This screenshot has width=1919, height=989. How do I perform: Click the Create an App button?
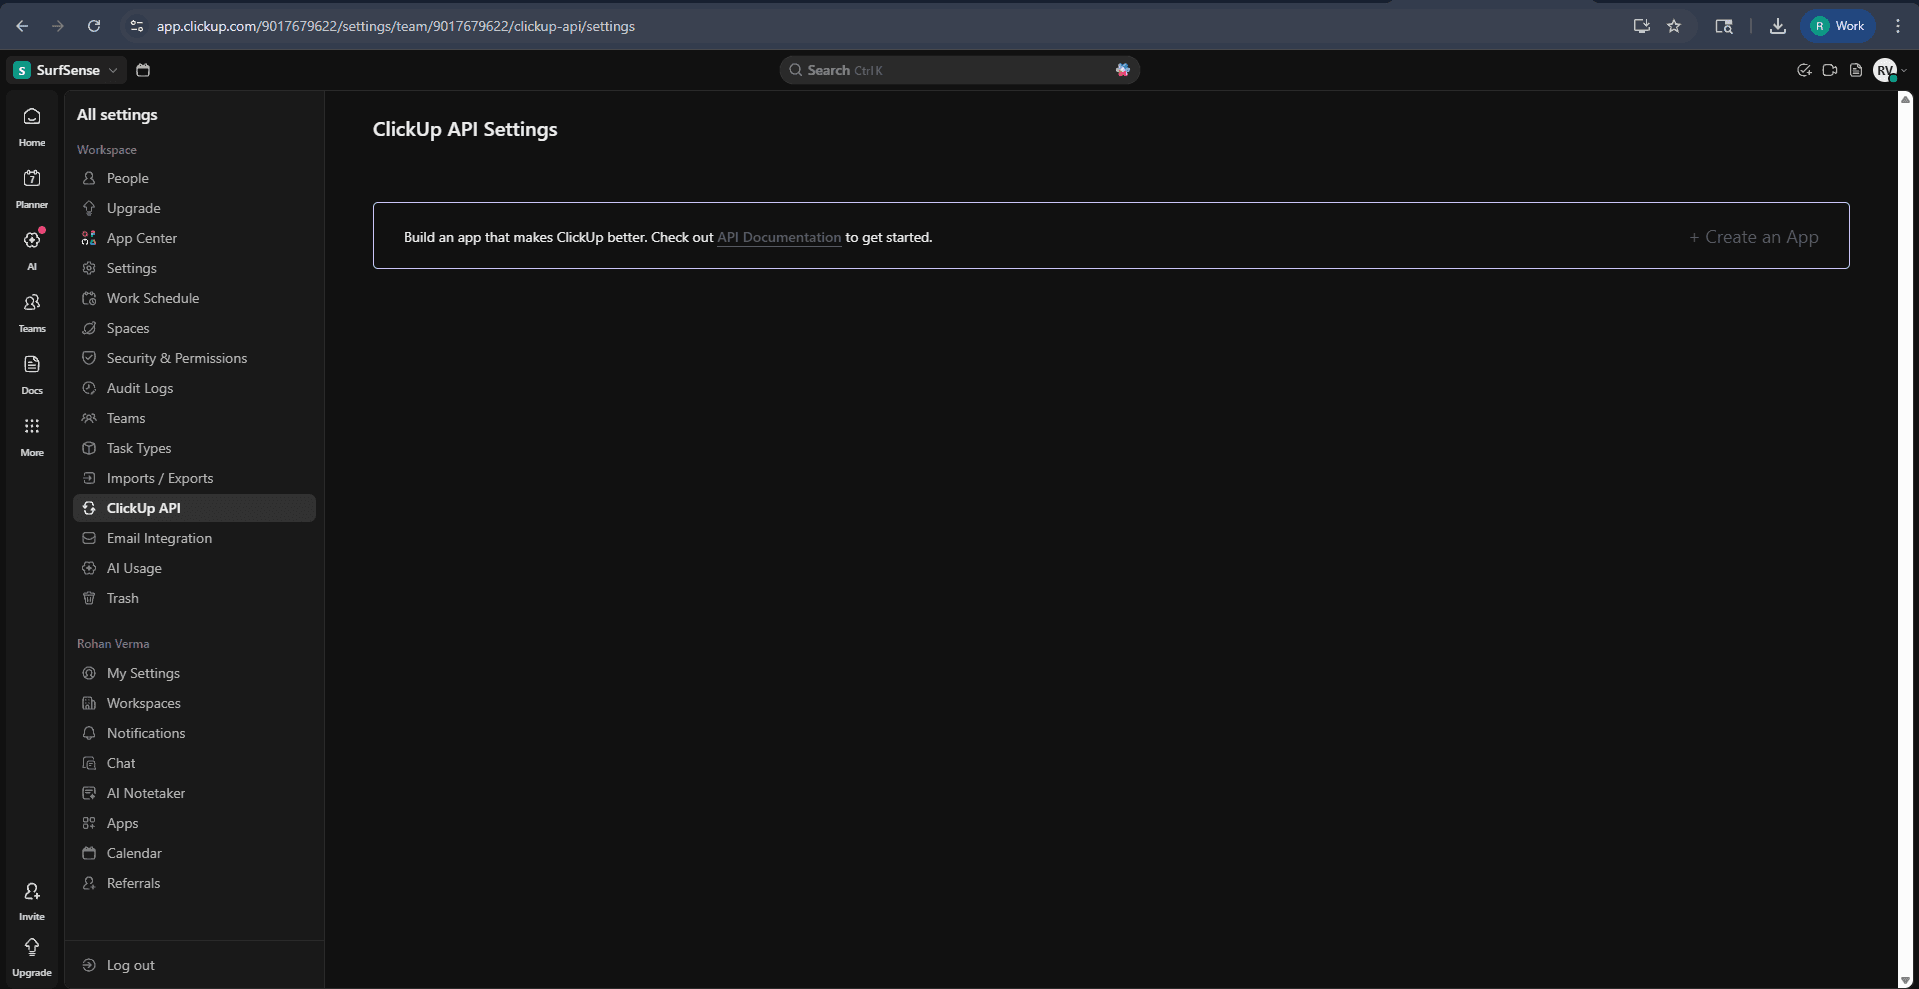[1754, 237]
